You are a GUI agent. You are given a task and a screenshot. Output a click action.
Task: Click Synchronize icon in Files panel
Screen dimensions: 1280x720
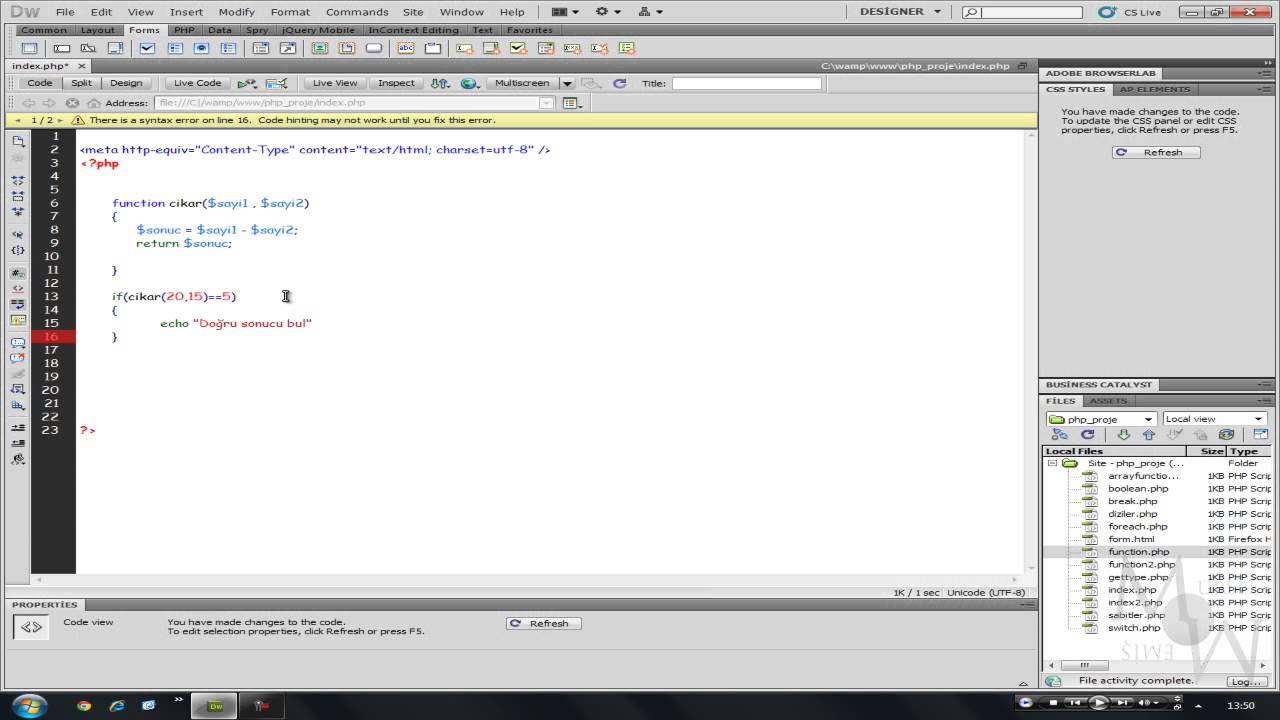click(x=1227, y=435)
